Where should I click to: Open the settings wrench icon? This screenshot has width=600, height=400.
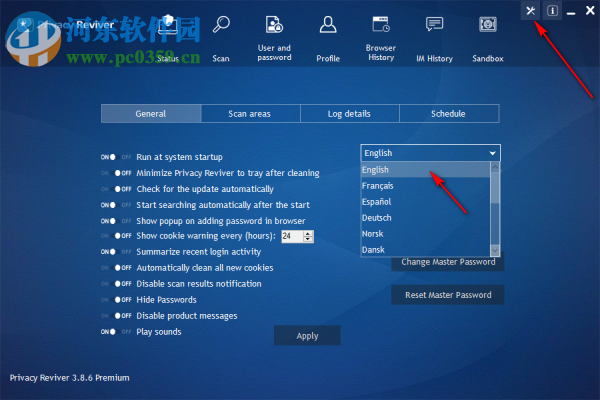pyautogui.click(x=530, y=10)
